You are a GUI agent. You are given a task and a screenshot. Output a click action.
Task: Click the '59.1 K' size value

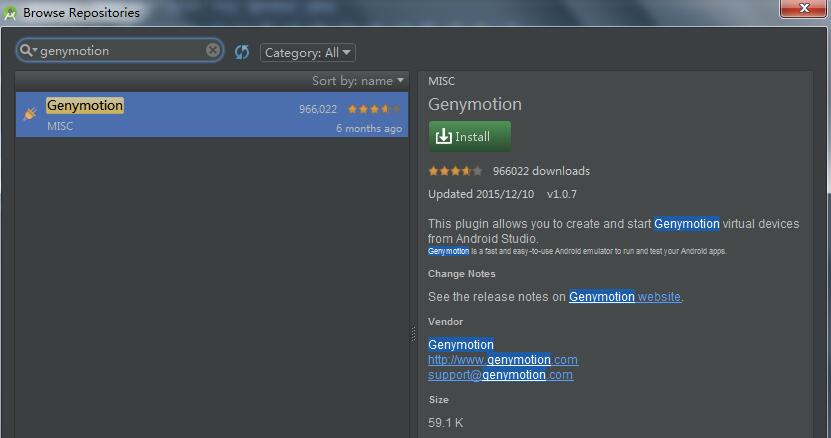click(446, 423)
